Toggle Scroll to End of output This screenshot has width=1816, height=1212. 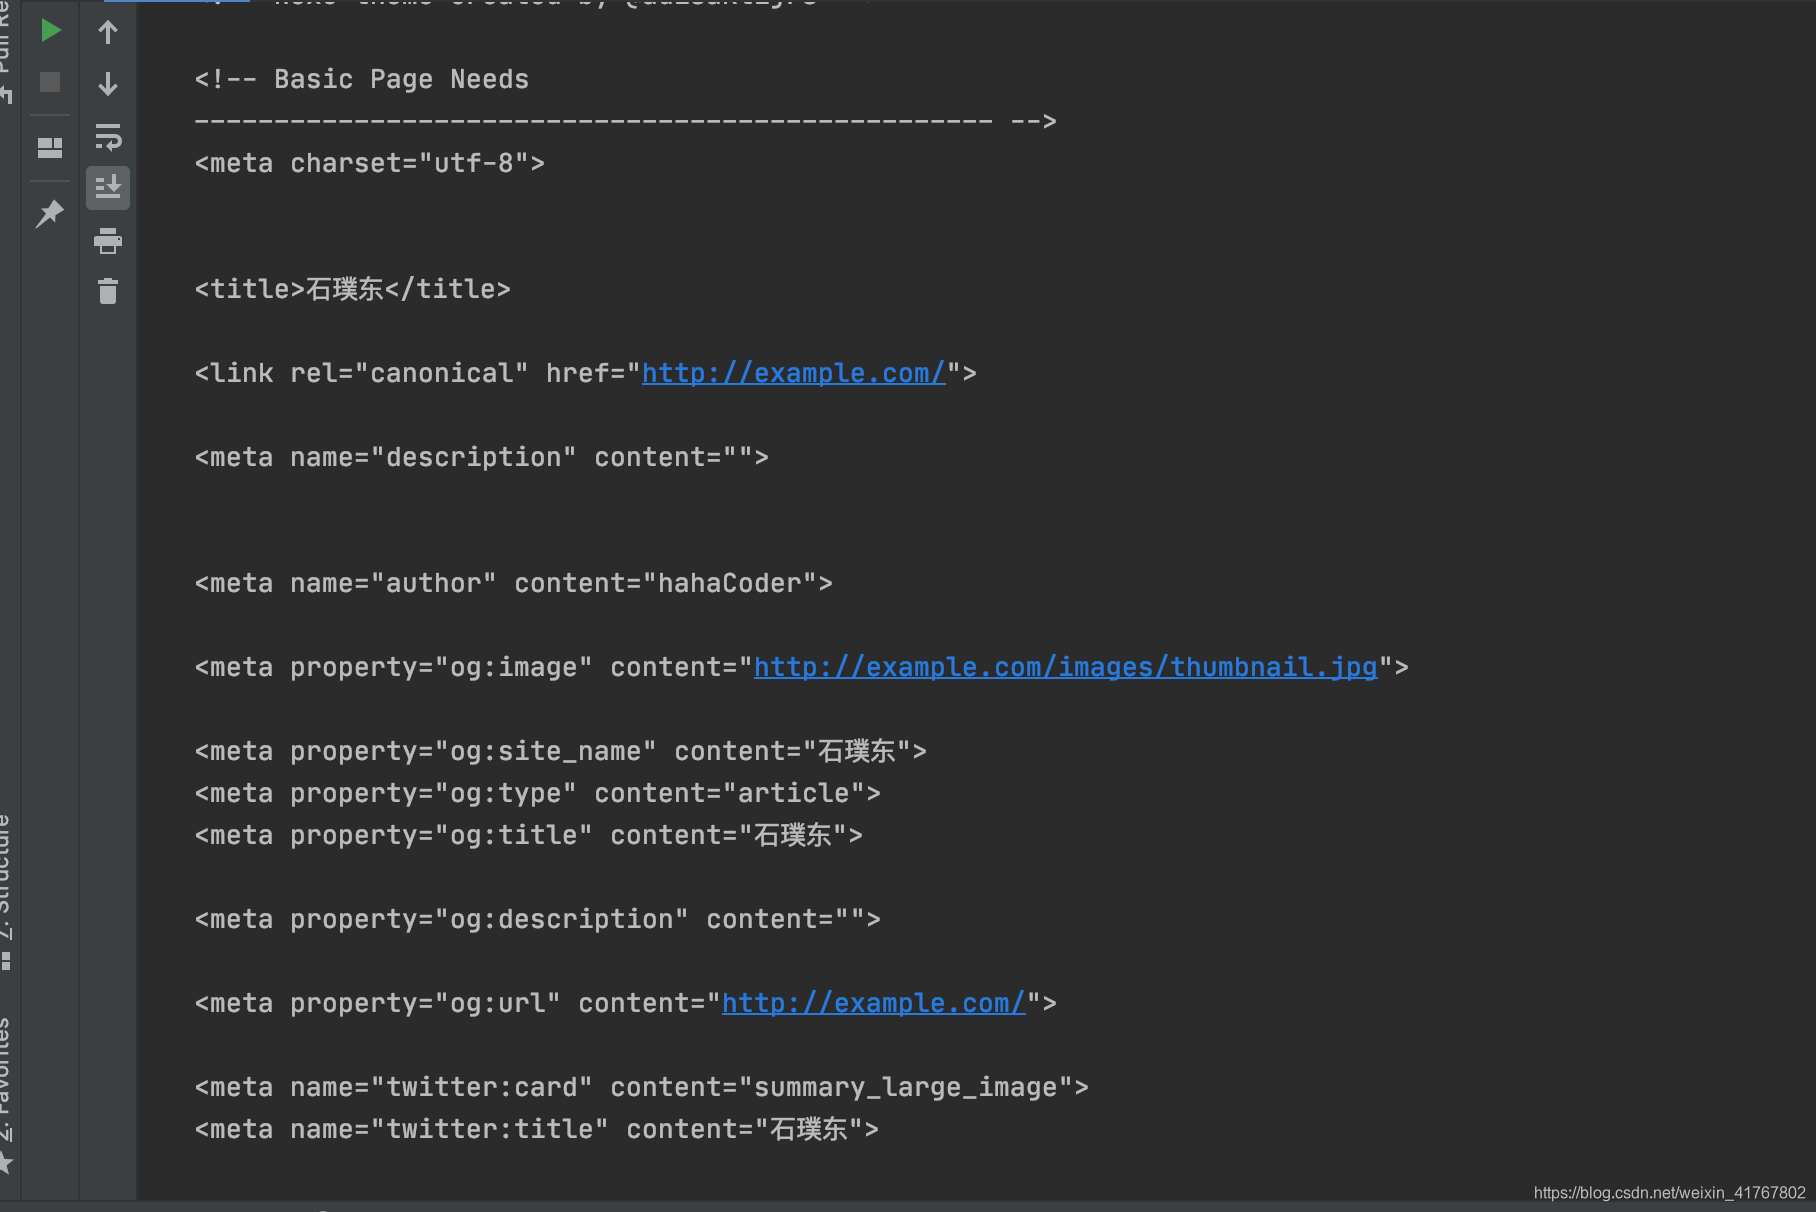click(x=108, y=187)
